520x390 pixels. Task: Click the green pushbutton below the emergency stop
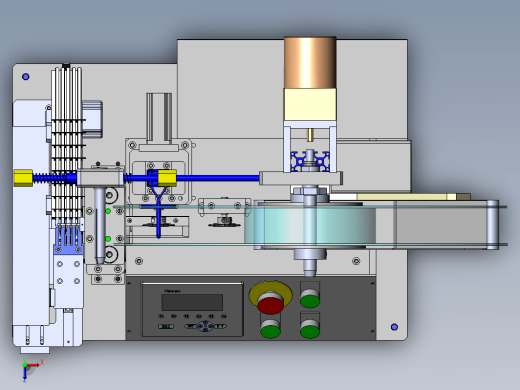pos(270,330)
